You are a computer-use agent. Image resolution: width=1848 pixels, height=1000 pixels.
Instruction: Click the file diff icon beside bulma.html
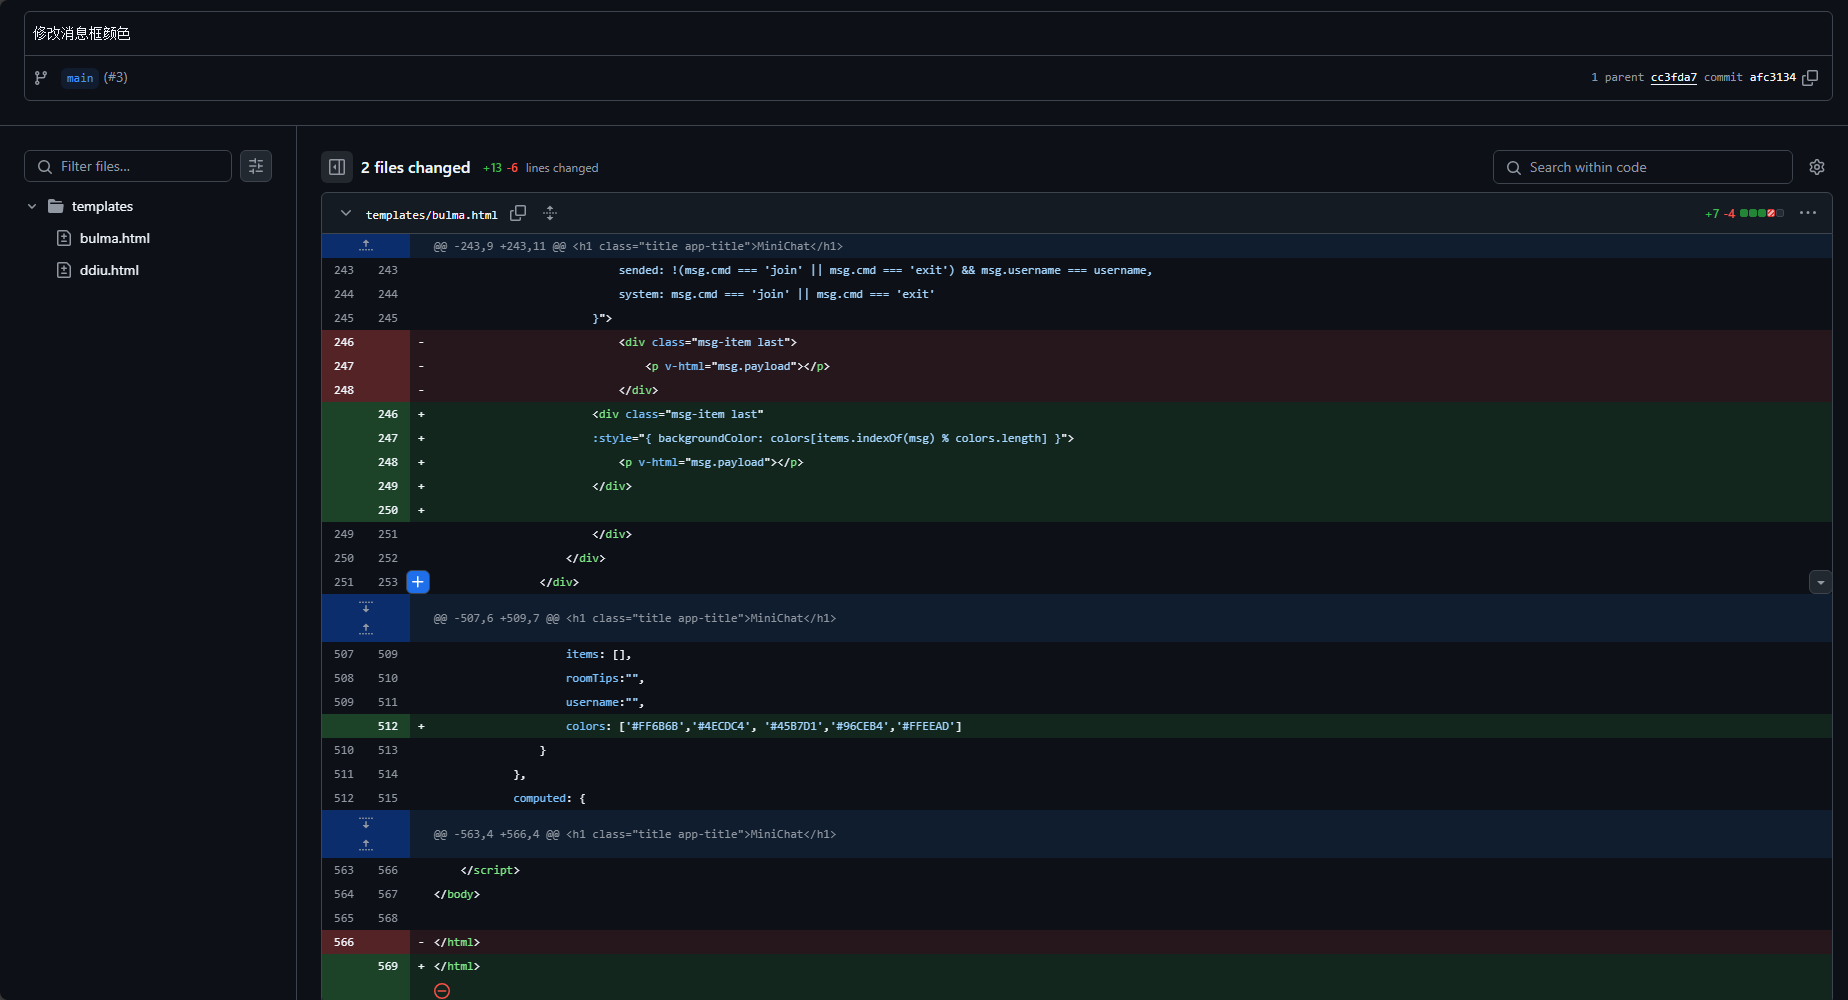point(64,238)
